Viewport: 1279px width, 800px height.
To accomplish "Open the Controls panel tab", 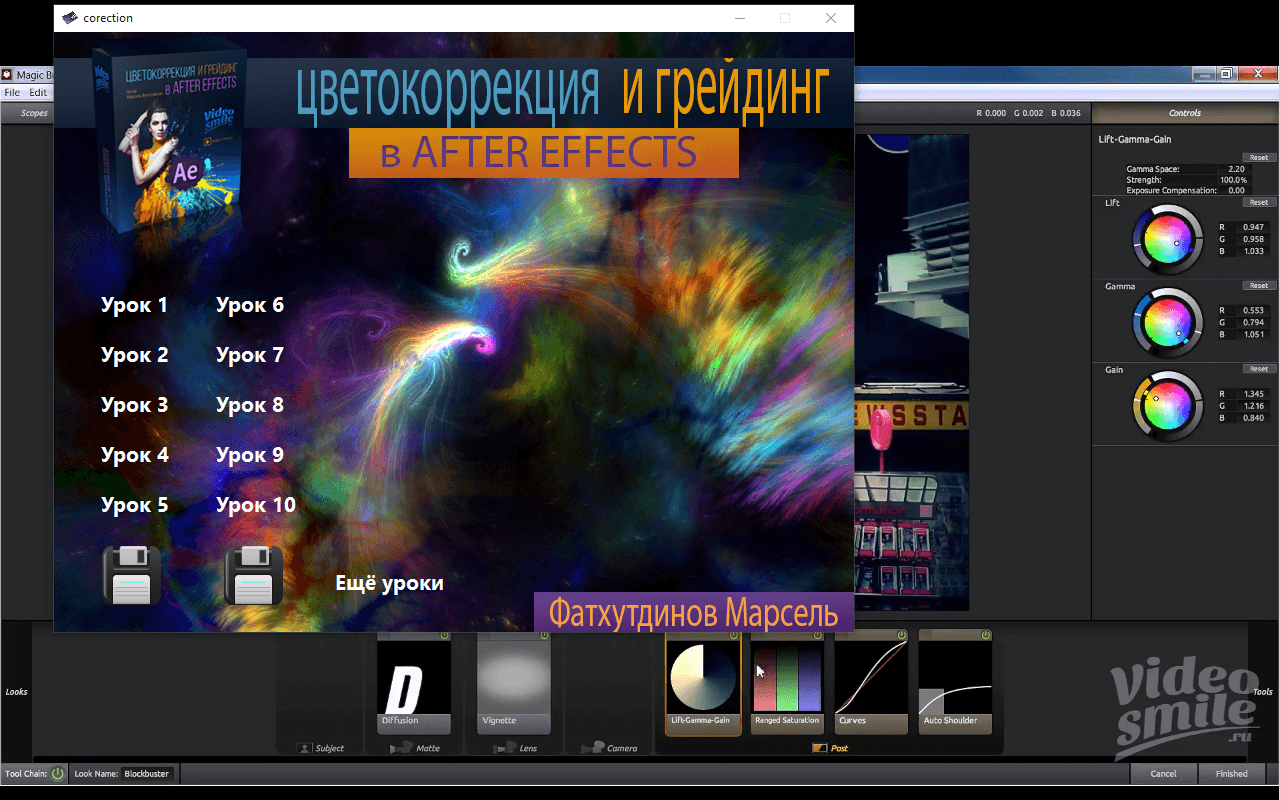I will pos(1185,113).
